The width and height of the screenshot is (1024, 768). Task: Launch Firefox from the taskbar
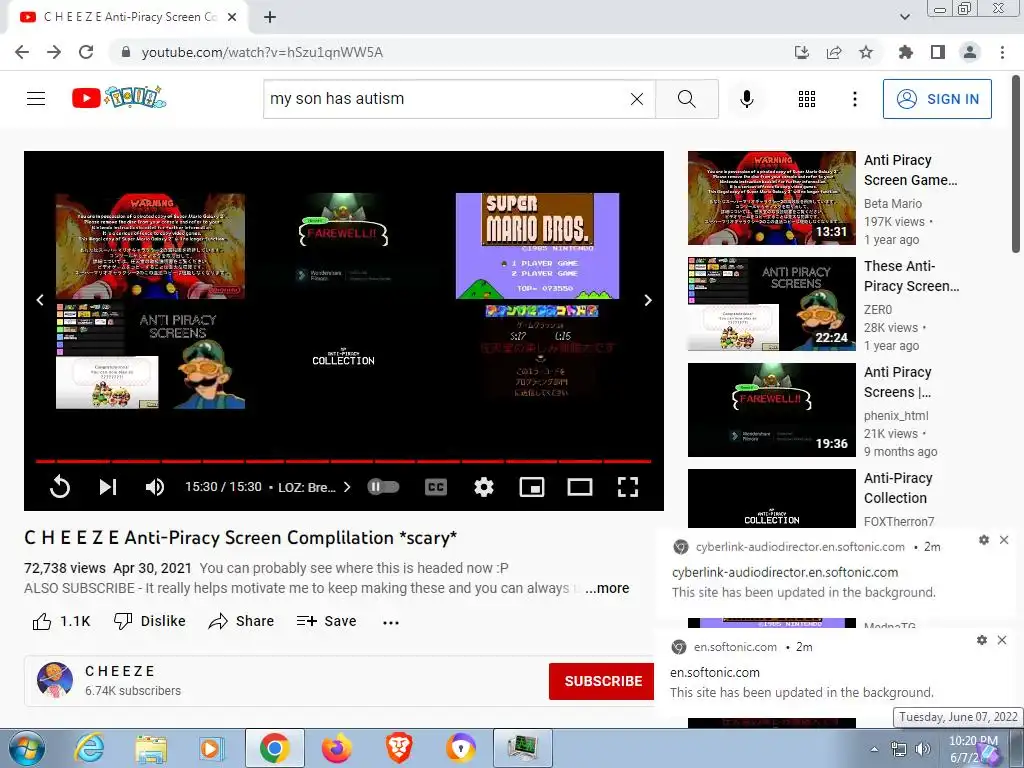337,748
